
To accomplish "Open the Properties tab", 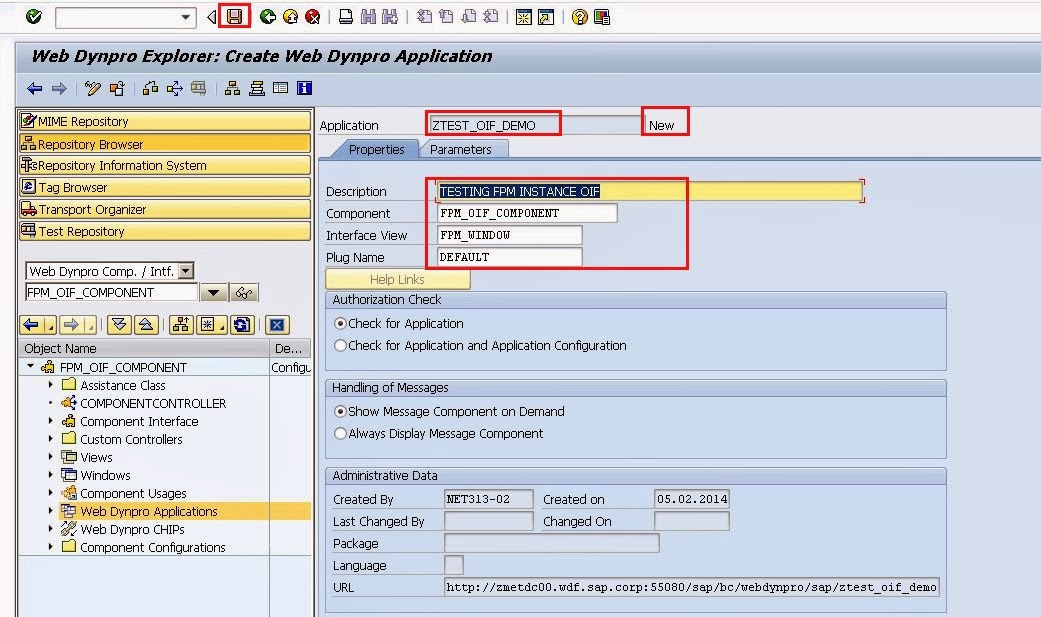I will click(x=376, y=149).
